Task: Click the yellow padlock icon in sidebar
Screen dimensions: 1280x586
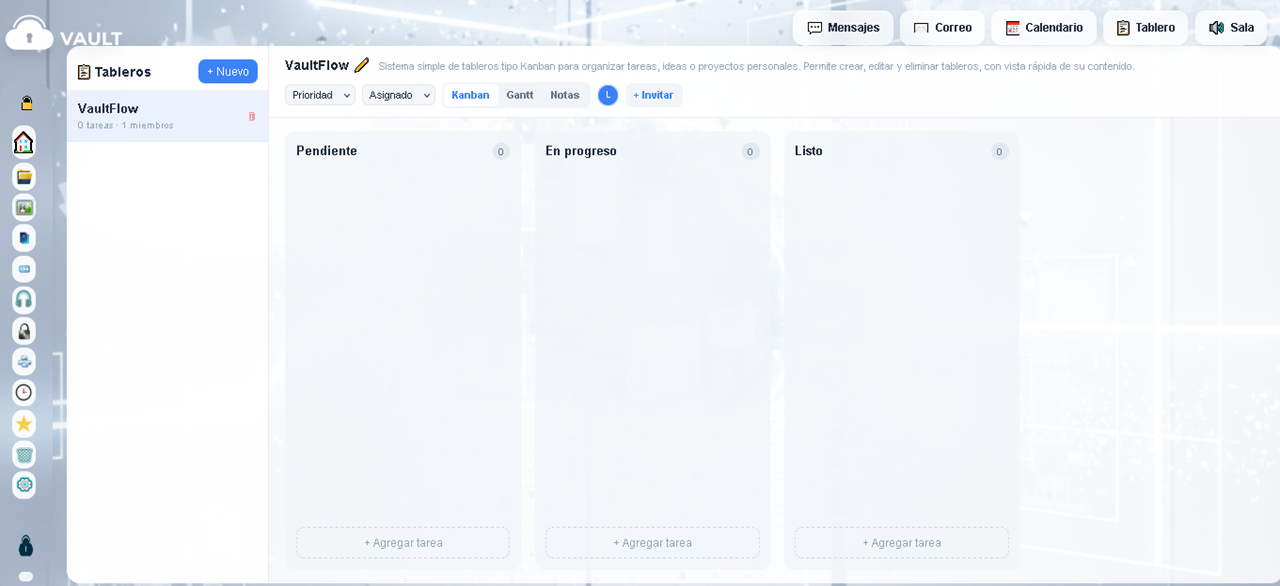Action: pyautogui.click(x=26, y=103)
